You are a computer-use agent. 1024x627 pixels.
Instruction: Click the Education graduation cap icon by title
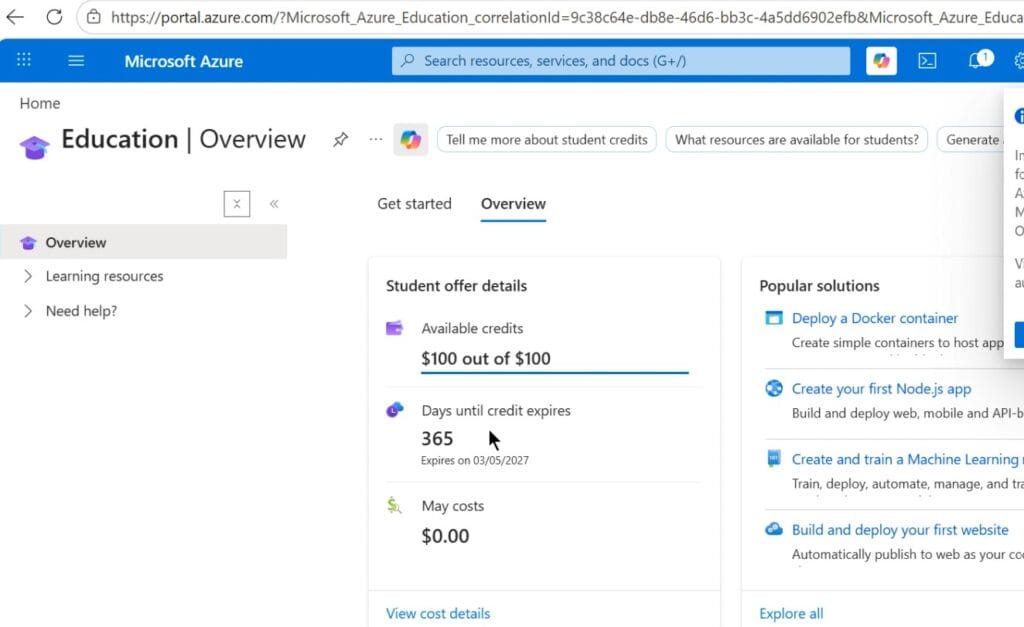[35, 146]
